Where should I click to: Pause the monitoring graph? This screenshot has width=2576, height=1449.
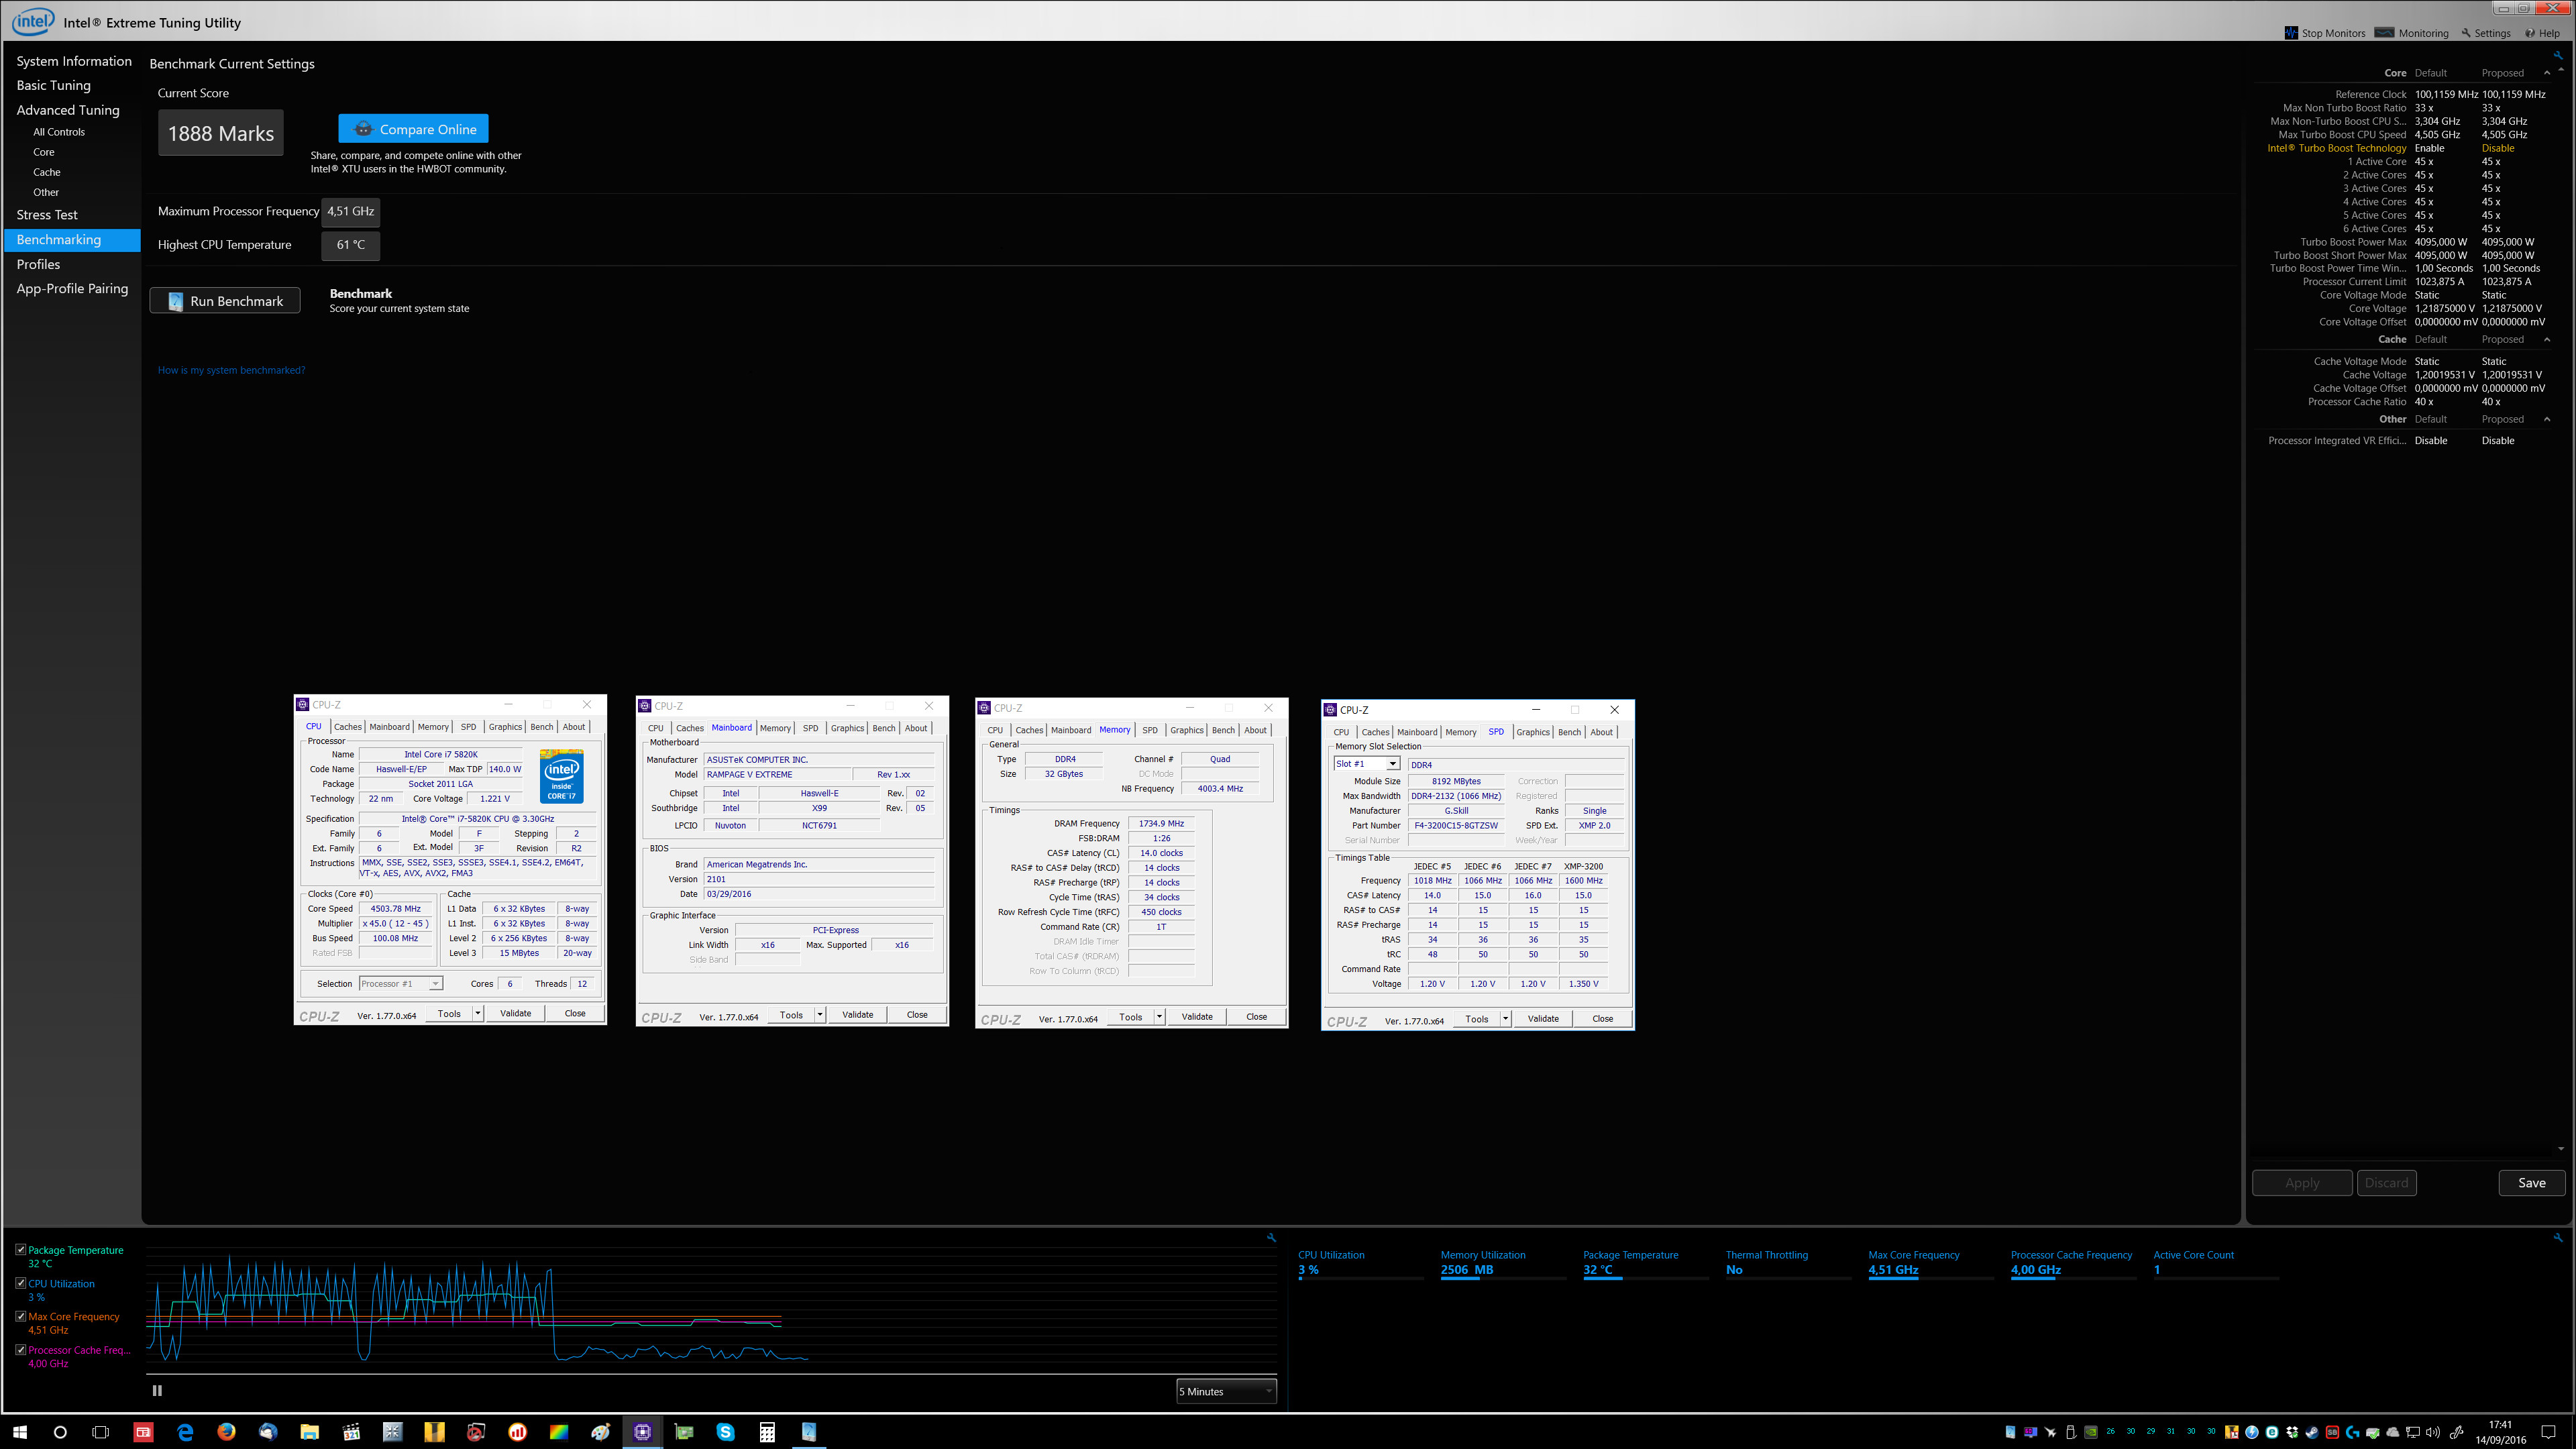coord(157,1390)
